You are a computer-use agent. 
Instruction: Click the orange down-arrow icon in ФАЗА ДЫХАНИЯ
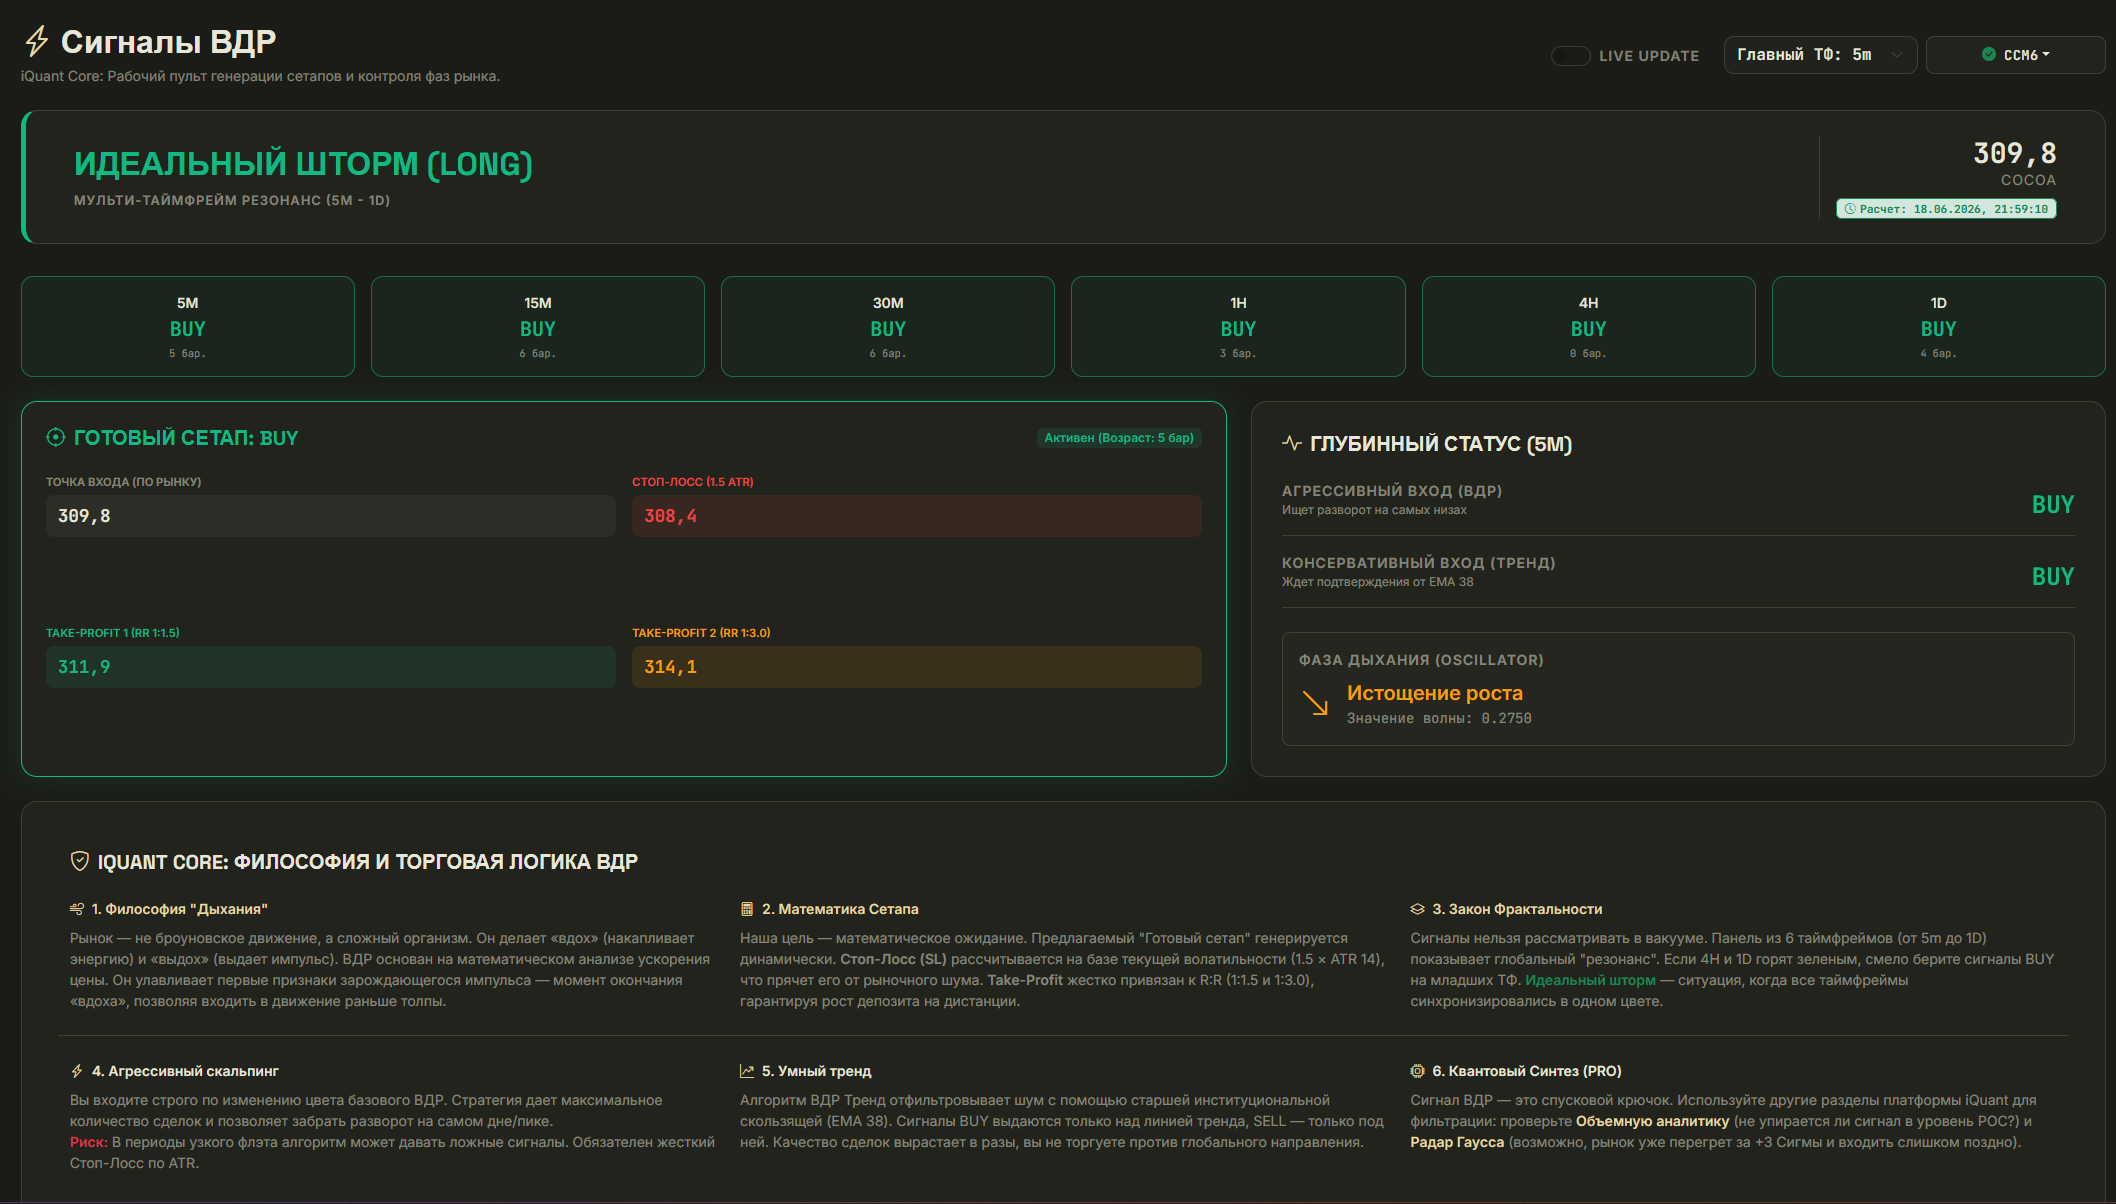(x=1315, y=704)
